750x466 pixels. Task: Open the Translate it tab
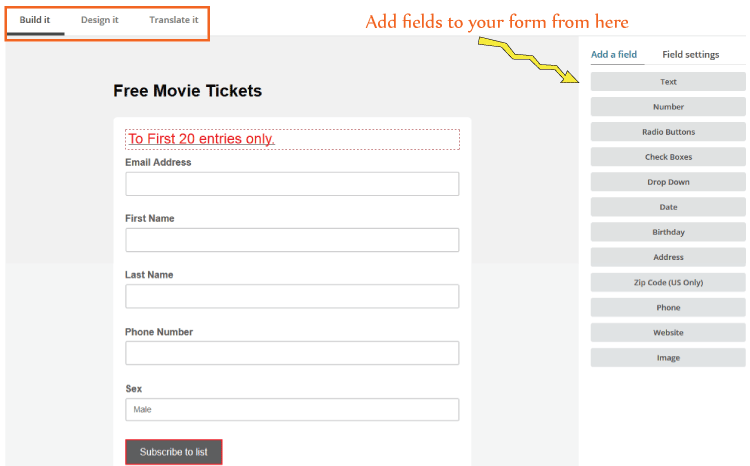pos(174,20)
